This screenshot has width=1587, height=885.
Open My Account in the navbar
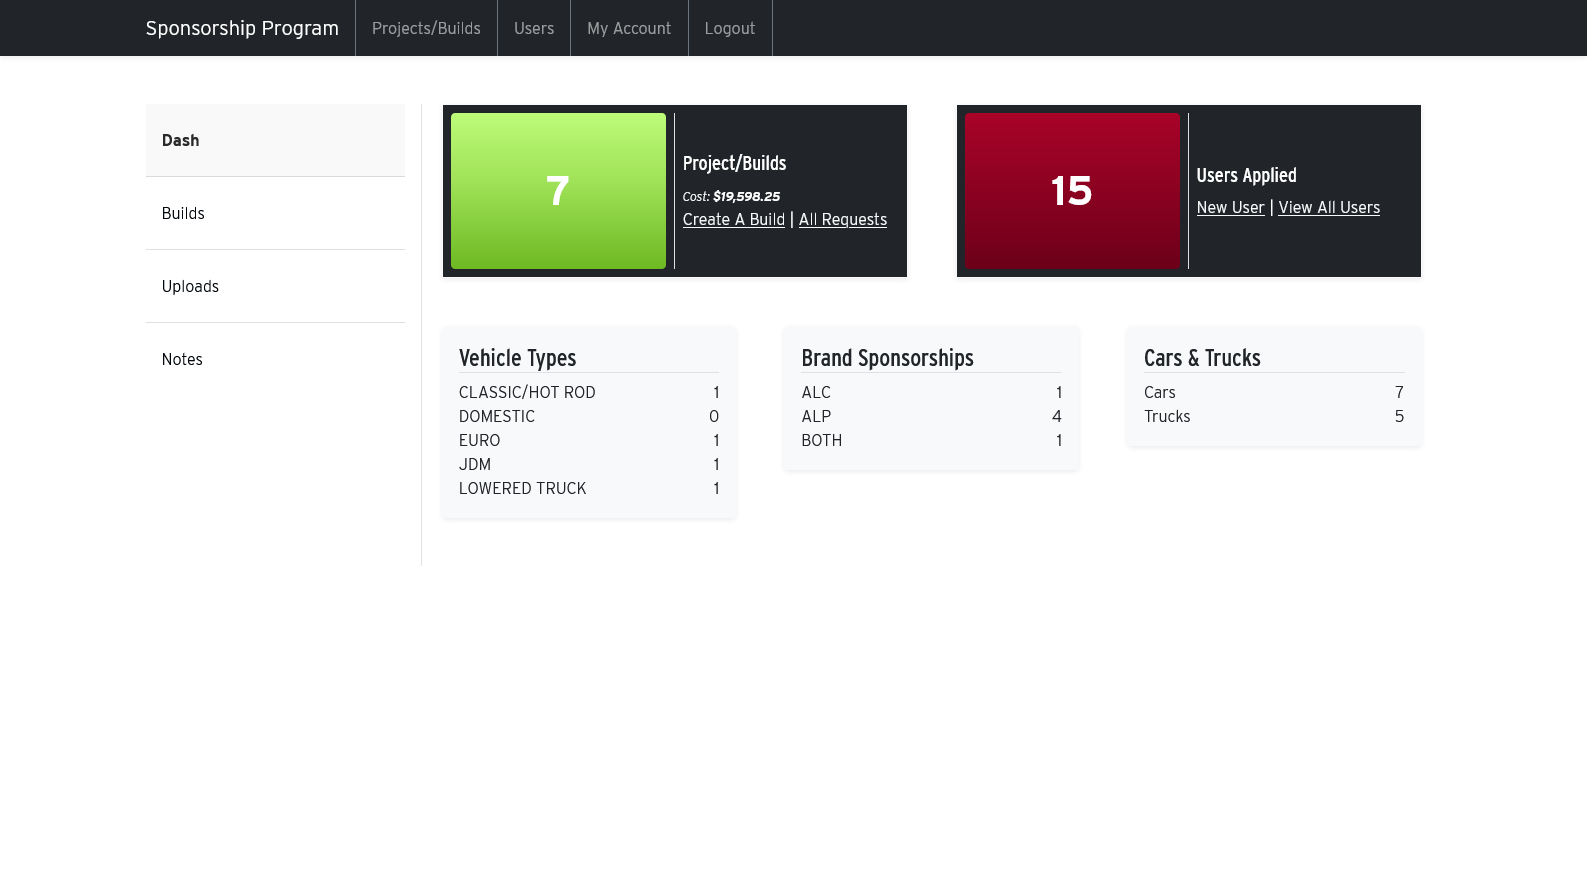pyautogui.click(x=629, y=28)
